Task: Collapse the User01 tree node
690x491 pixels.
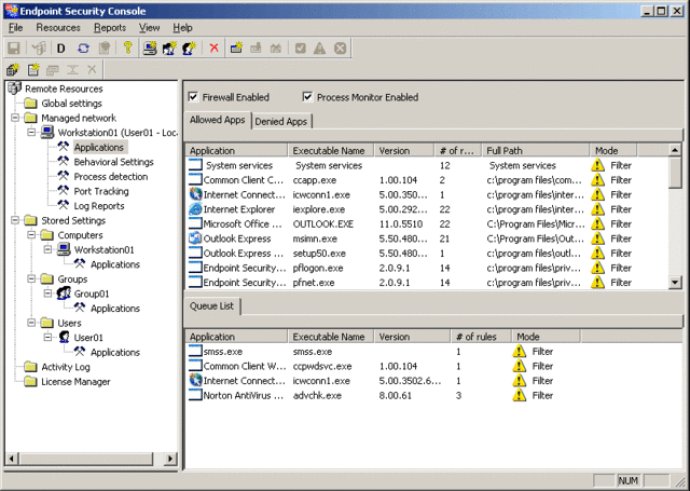Action: pyautogui.click(x=48, y=337)
